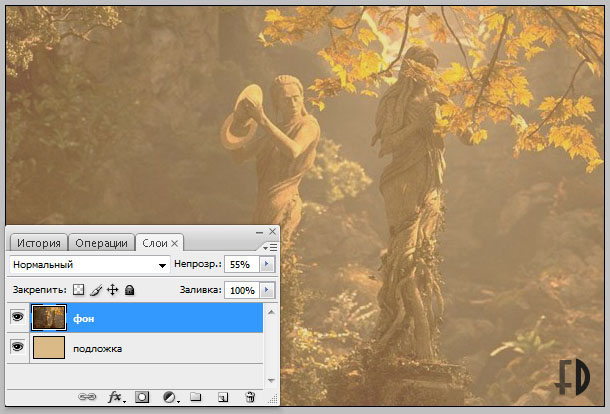Image resolution: width=610 pixels, height=414 pixels.
Task: Switch to the Операции tab
Action: point(101,243)
